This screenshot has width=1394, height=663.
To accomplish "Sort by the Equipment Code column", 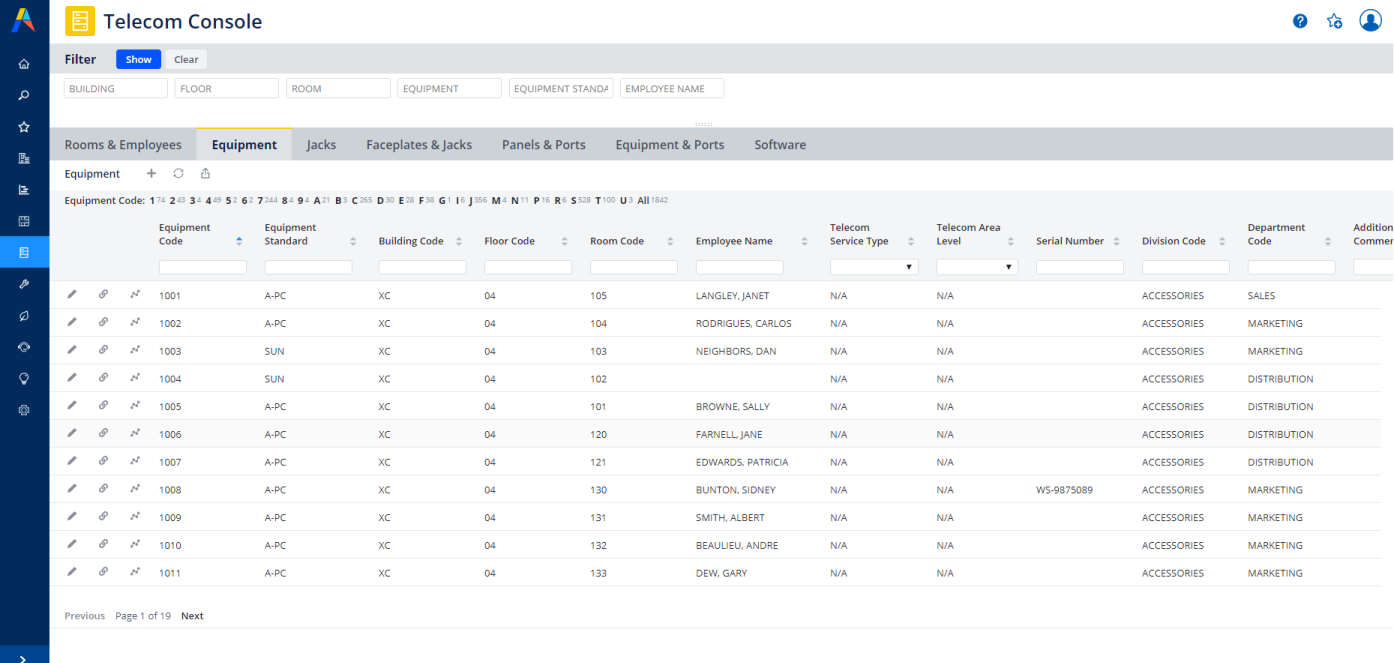I will [x=239, y=241].
